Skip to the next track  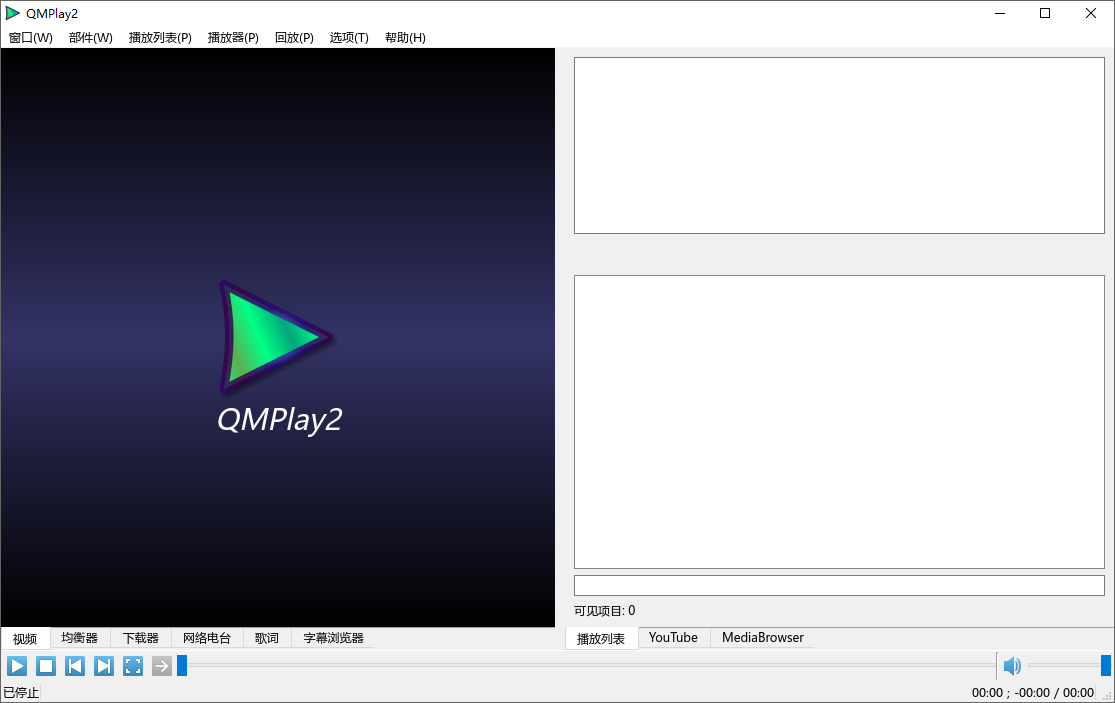(x=104, y=666)
